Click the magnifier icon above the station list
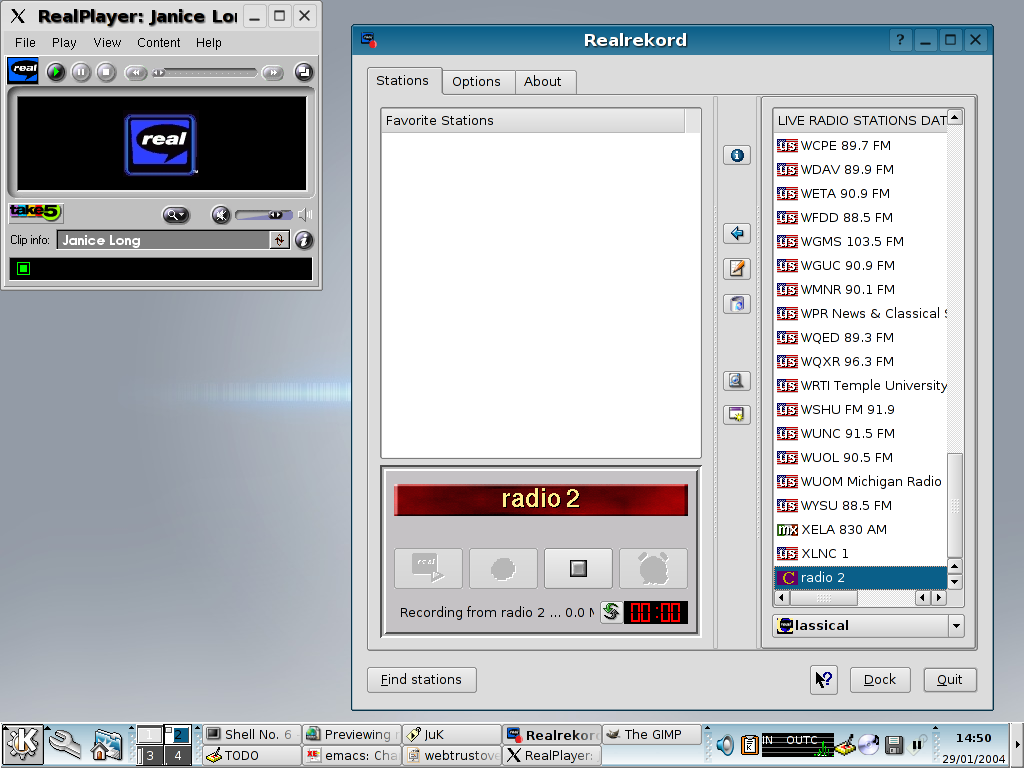1024x768 pixels. 737,380
